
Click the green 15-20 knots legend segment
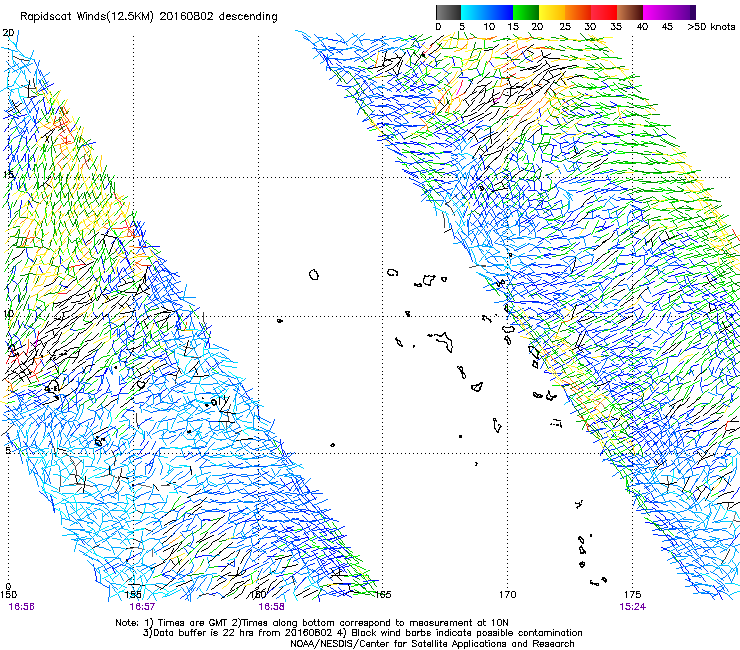526,12
